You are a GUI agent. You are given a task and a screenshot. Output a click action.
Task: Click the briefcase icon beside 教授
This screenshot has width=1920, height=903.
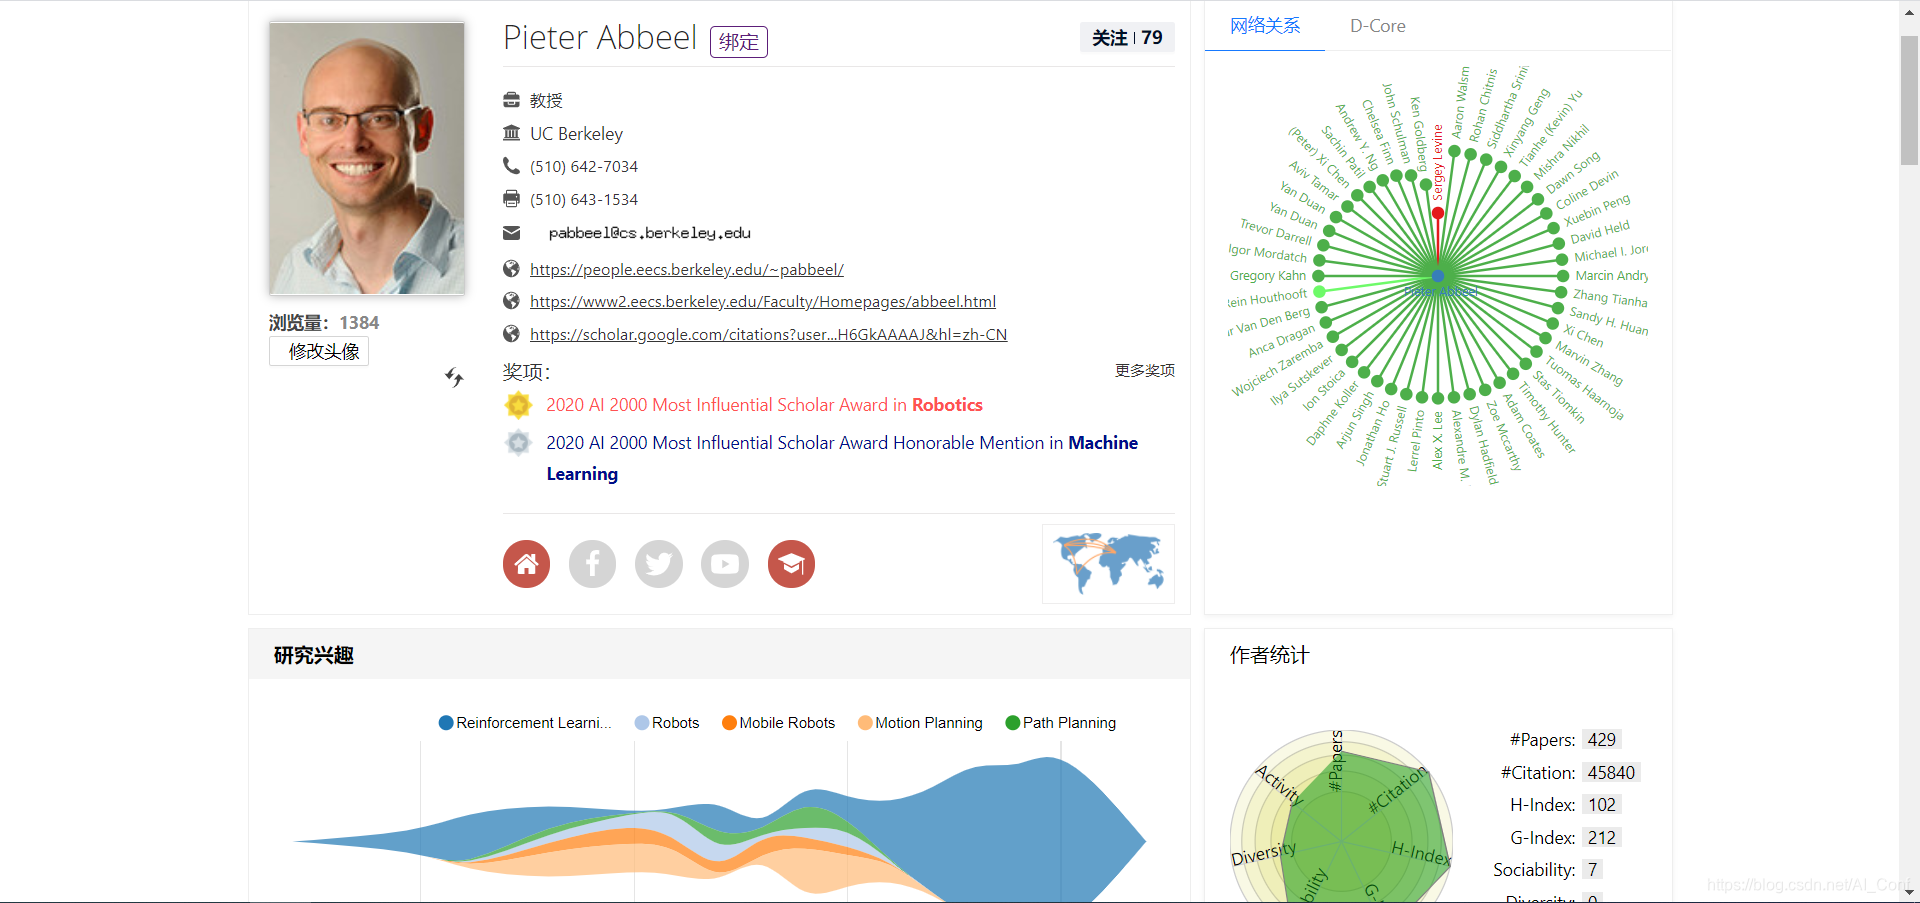[x=511, y=100]
